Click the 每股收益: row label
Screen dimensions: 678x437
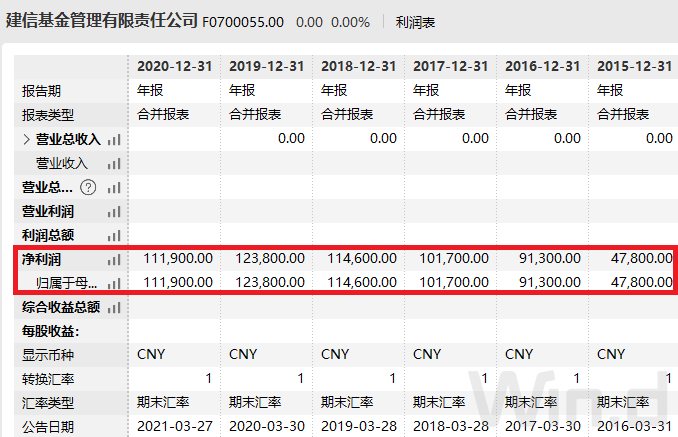pos(51,331)
